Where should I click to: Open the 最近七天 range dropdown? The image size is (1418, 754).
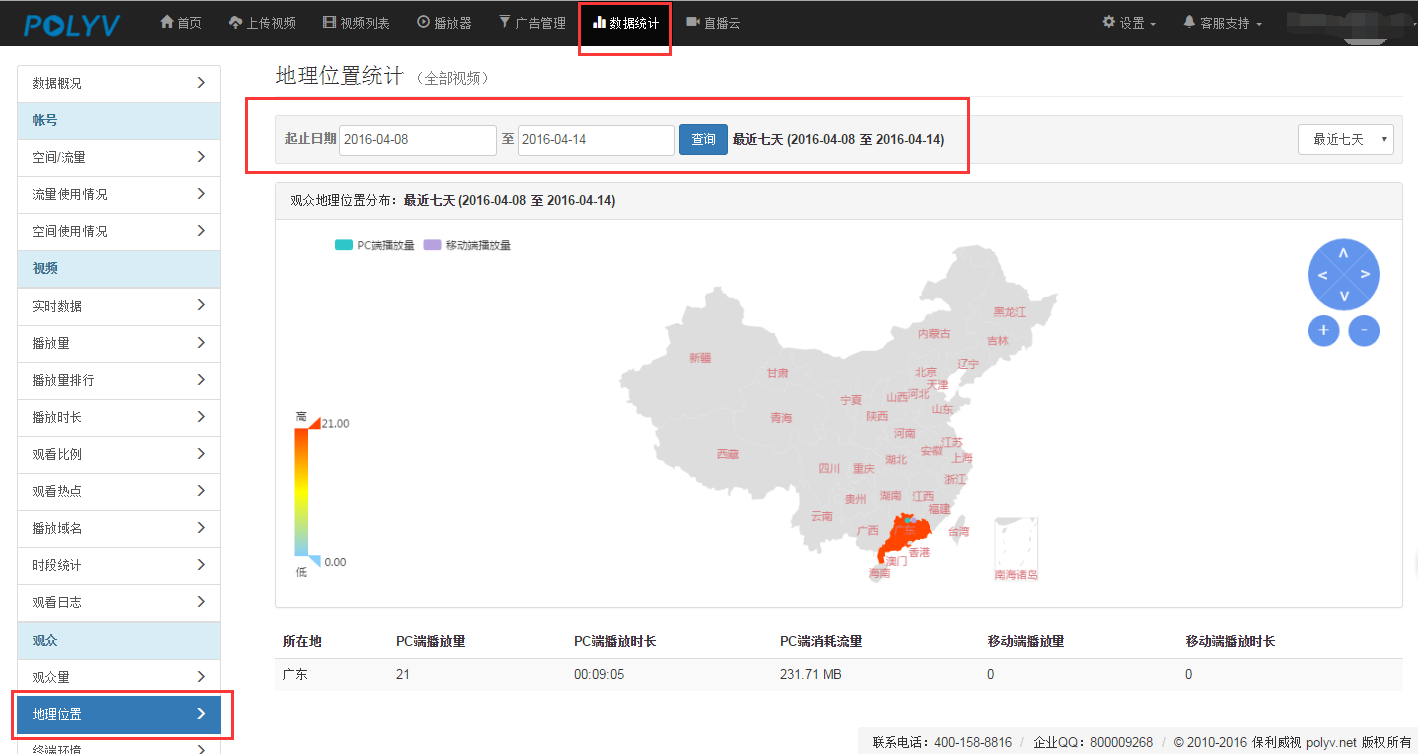pos(1345,139)
